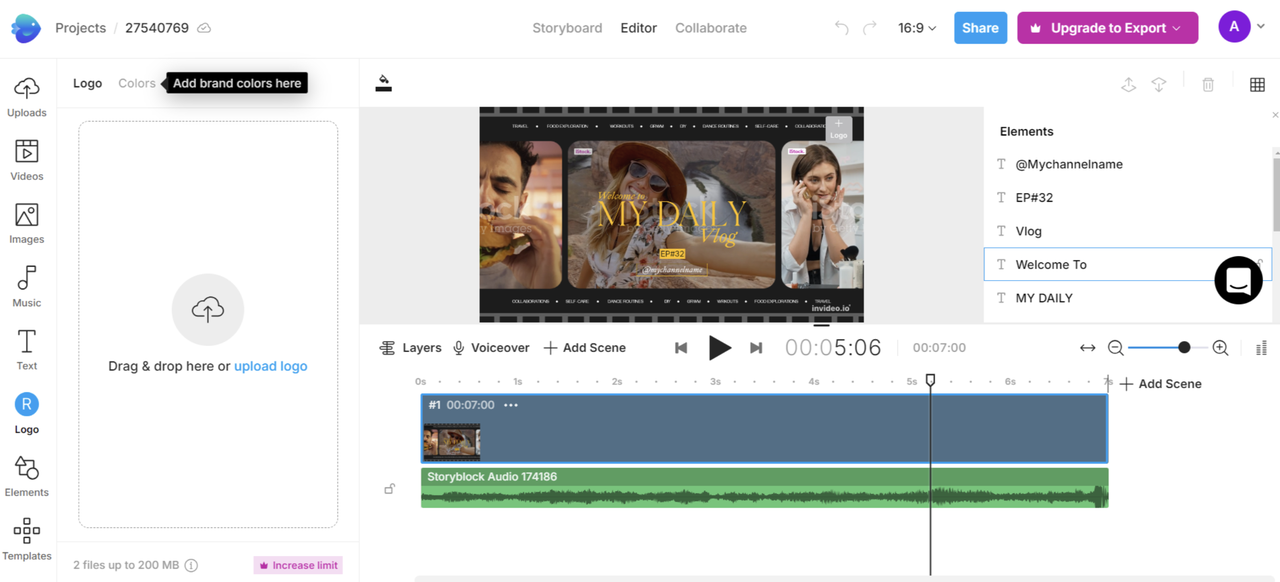This screenshot has height=582, width=1280.
Task: Play the video preview
Action: tap(719, 348)
